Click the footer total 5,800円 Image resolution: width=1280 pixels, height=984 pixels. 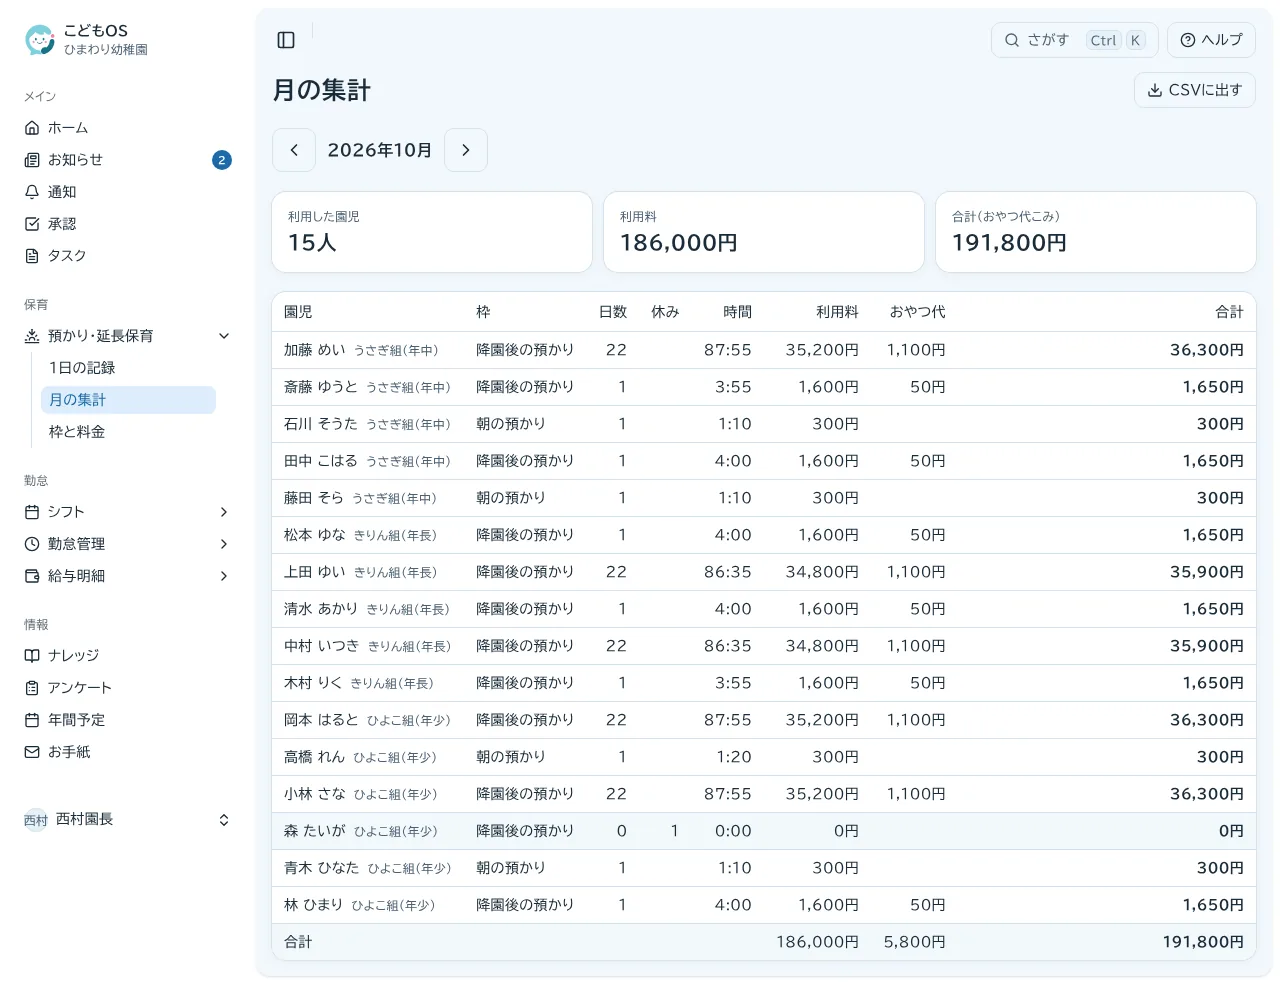[914, 942]
